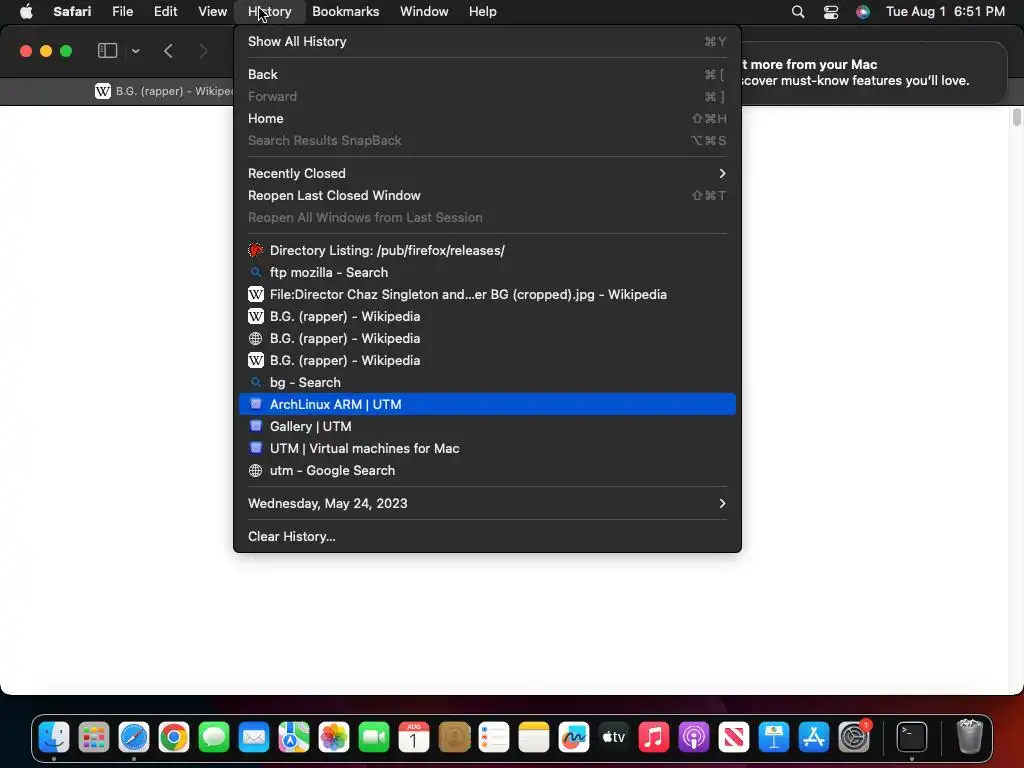Open News from the Dock

(733, 737)
